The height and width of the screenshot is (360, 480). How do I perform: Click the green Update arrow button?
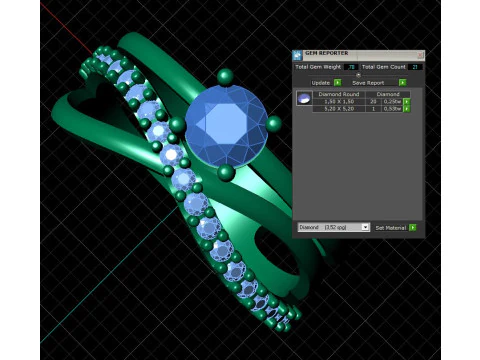pyautogui.click(x=337, y=82)
